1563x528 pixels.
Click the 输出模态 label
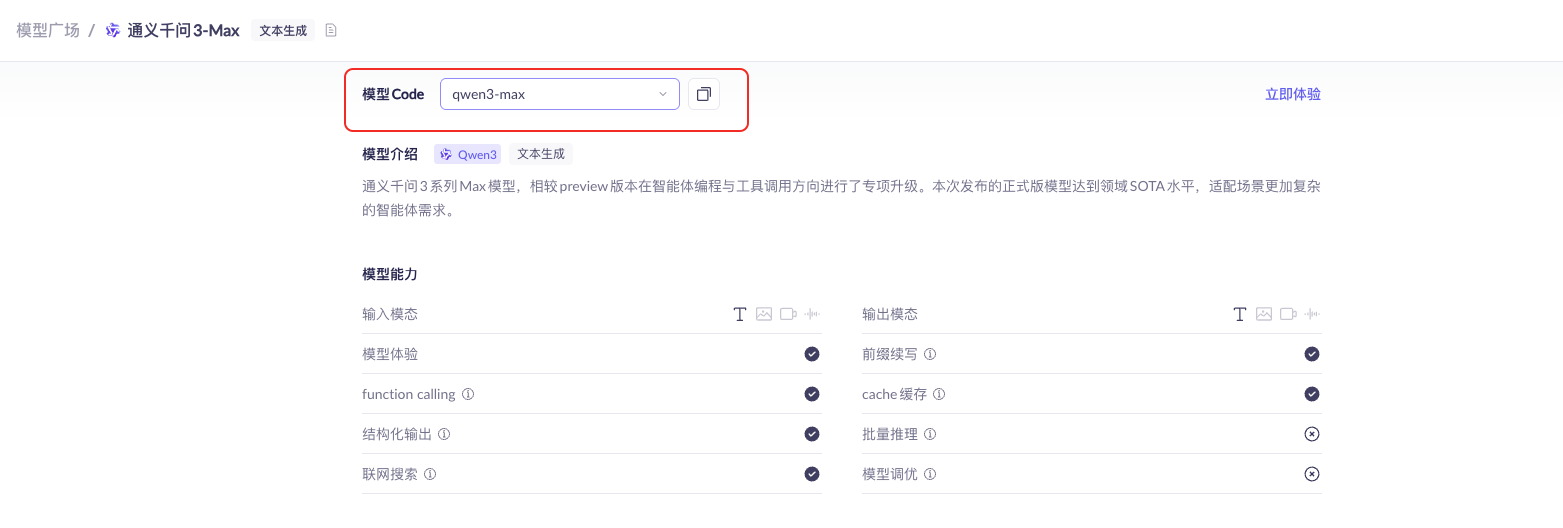point(890,314)
